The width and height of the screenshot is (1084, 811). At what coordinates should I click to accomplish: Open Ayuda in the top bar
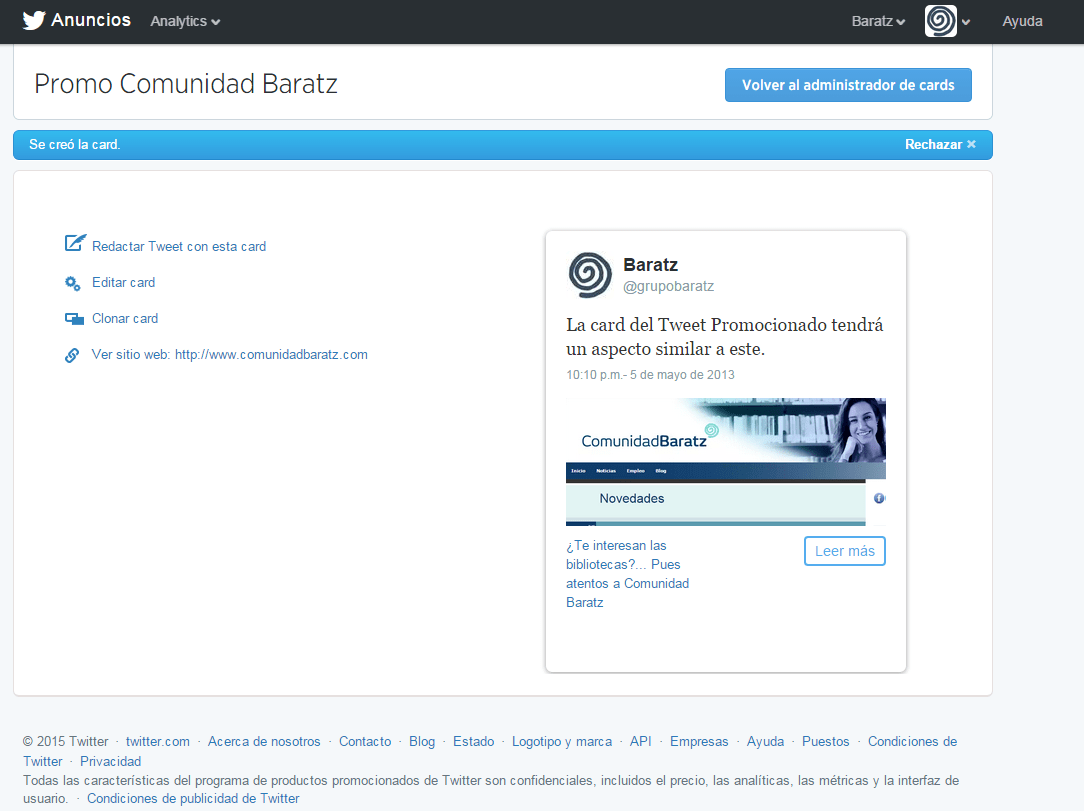(1022, 21)
